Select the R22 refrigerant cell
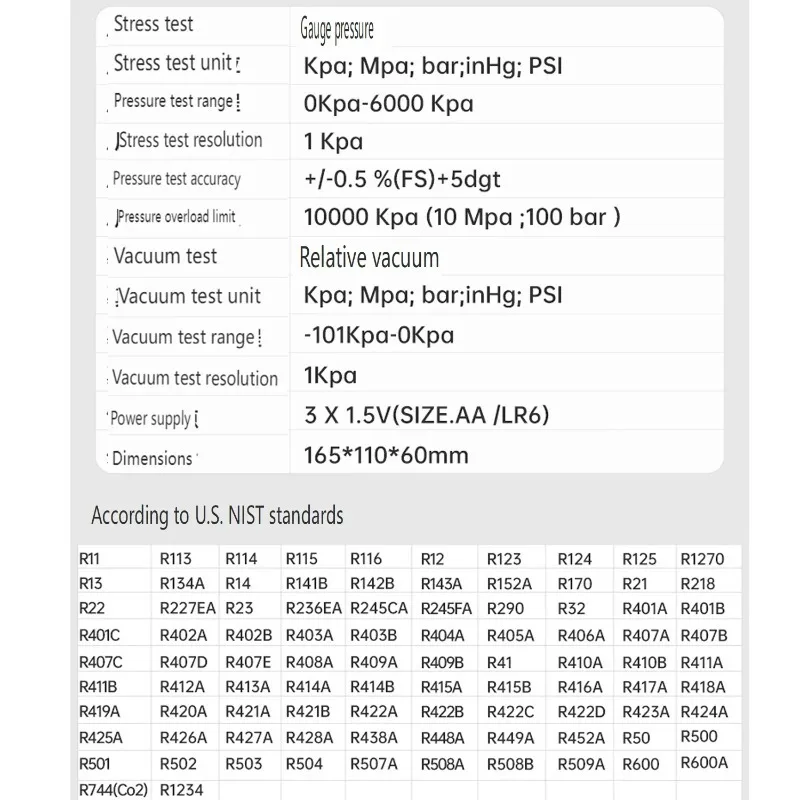Viewport: 800px width, 800px height. pos(92,609)
